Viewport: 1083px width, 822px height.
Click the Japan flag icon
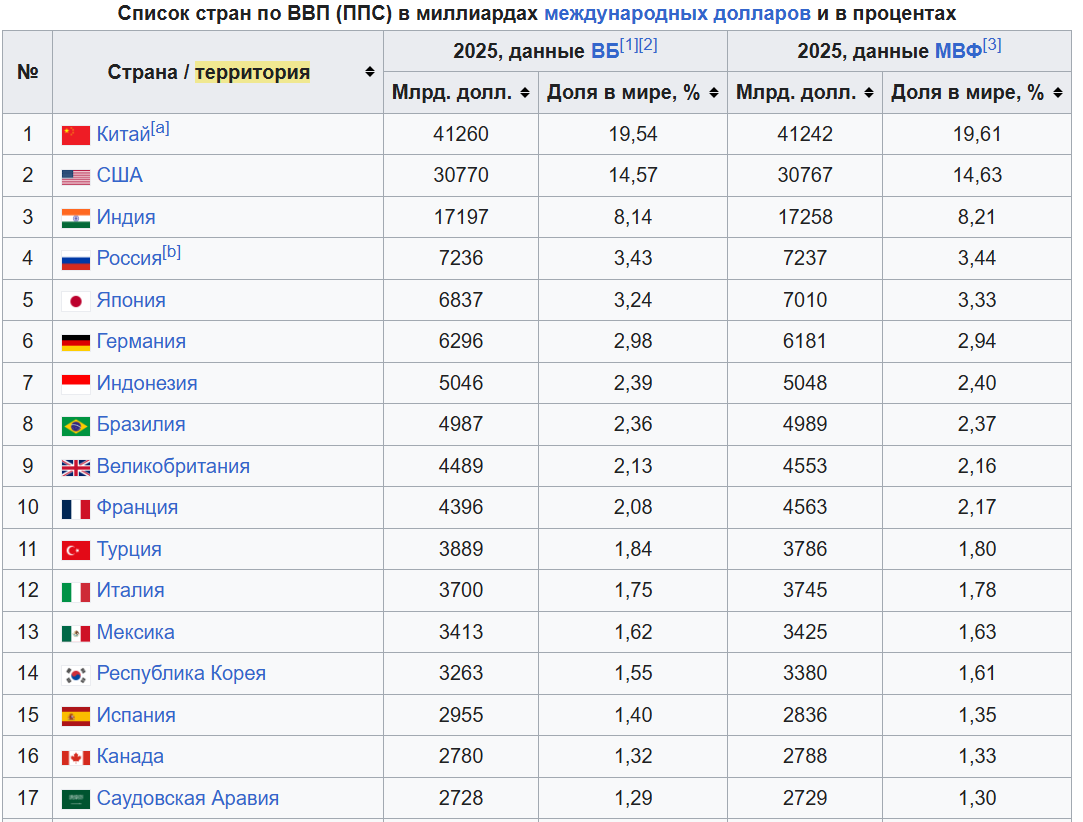pos(76,301)
